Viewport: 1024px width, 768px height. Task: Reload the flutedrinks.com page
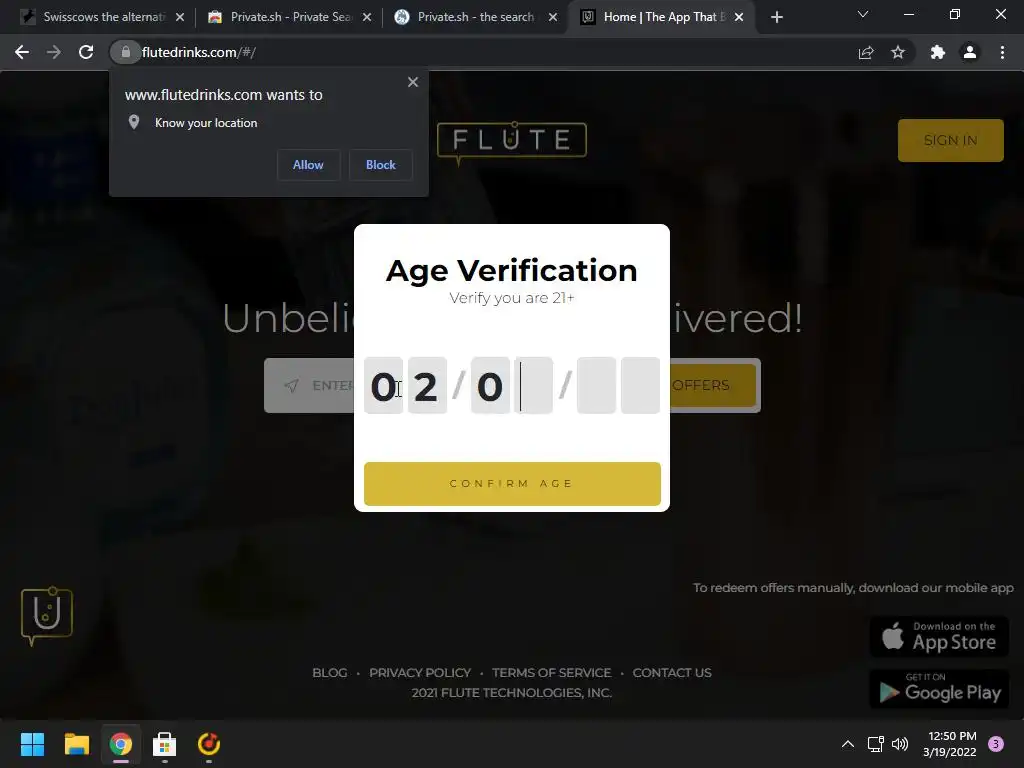click(86, 52)
